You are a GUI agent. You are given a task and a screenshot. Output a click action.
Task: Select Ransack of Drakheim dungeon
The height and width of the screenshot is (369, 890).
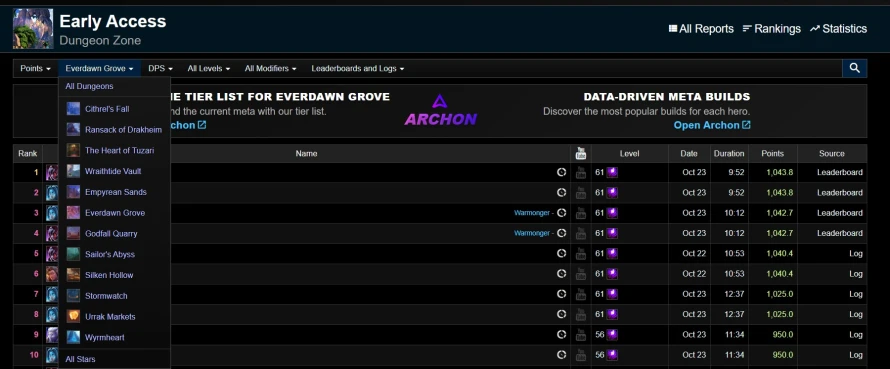pyautogui.click(x=123, y=129)
